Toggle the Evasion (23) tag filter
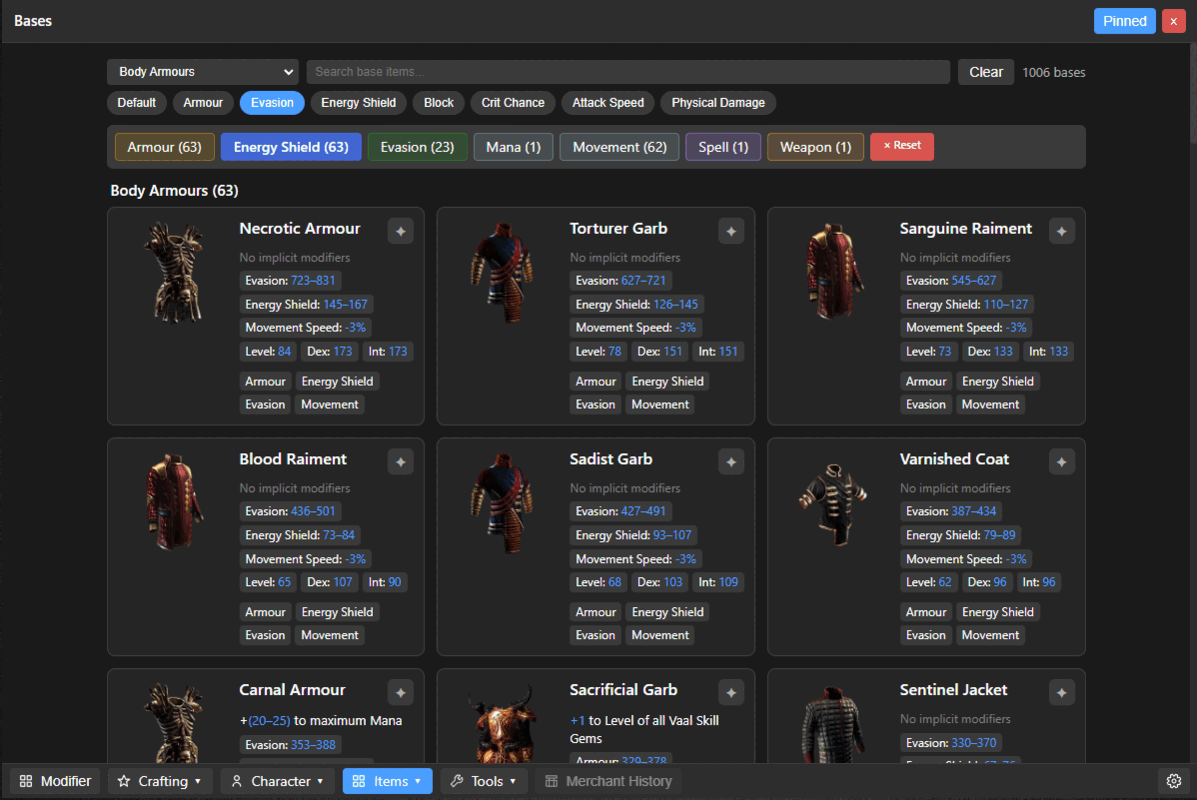Screen dimensions: 1197x800 coord(418,147)
